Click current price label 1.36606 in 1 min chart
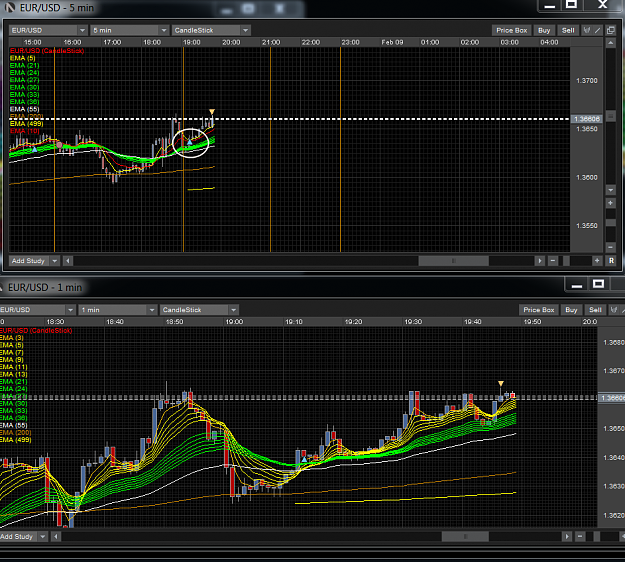The width and height of the screenshot is (625, 562). [612, 398]
